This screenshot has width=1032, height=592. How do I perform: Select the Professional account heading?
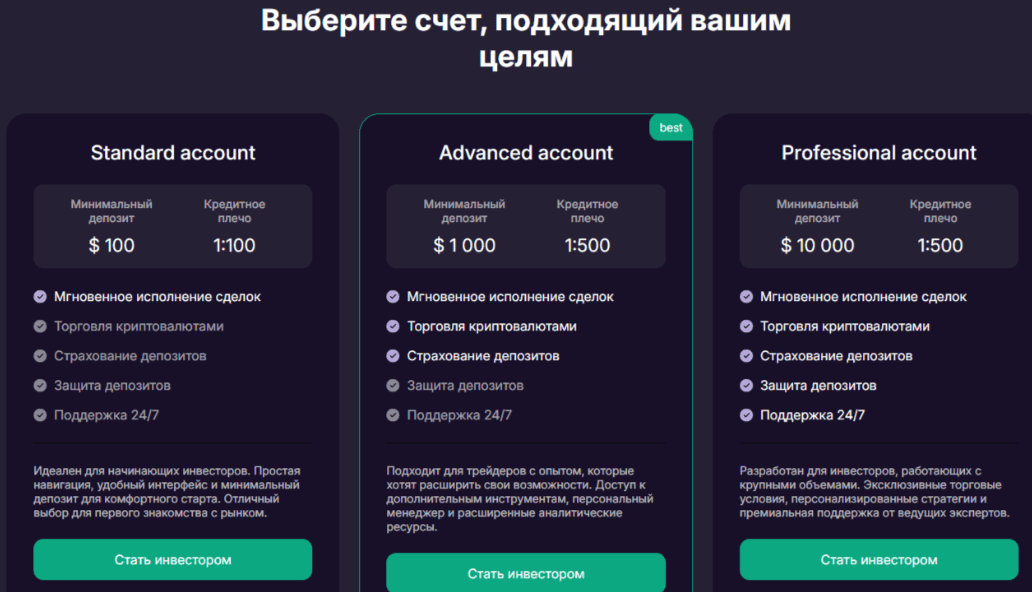[x=879, y=153]
